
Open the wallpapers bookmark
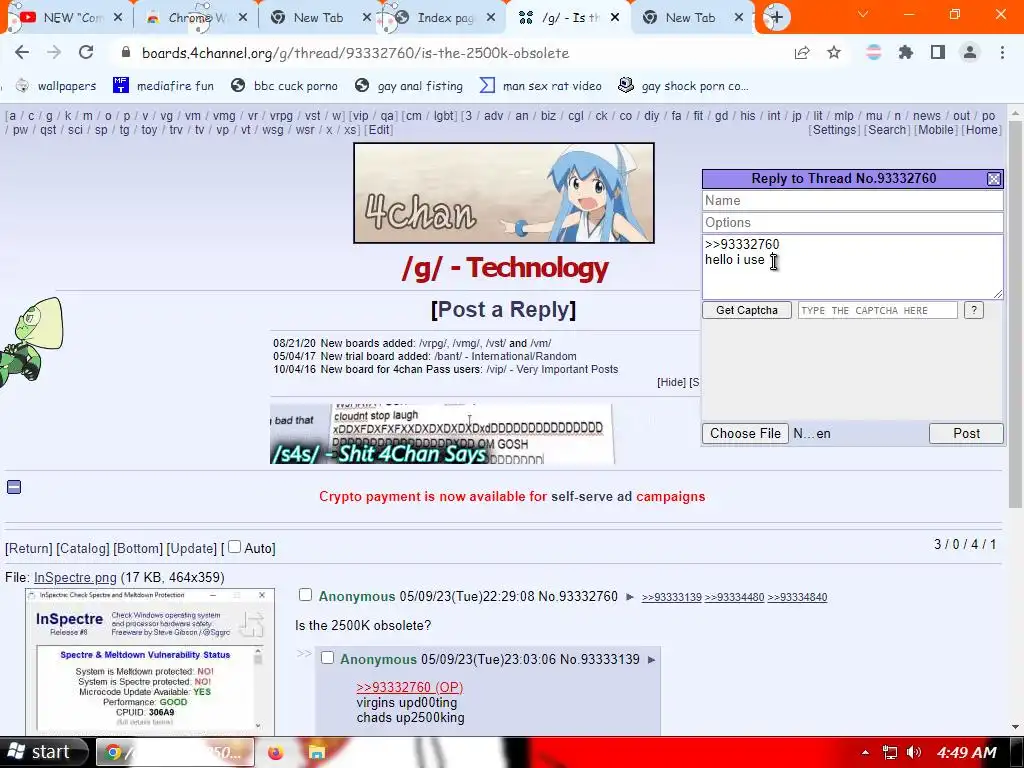56,86
